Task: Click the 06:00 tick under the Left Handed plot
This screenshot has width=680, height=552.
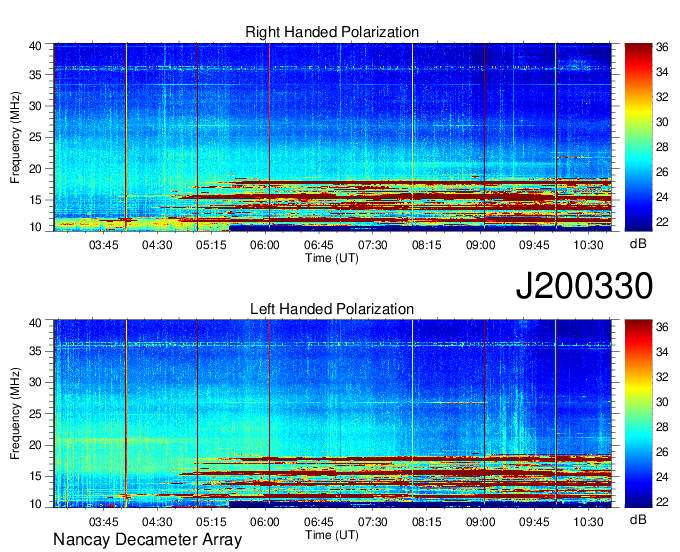Action: point(265,522)
